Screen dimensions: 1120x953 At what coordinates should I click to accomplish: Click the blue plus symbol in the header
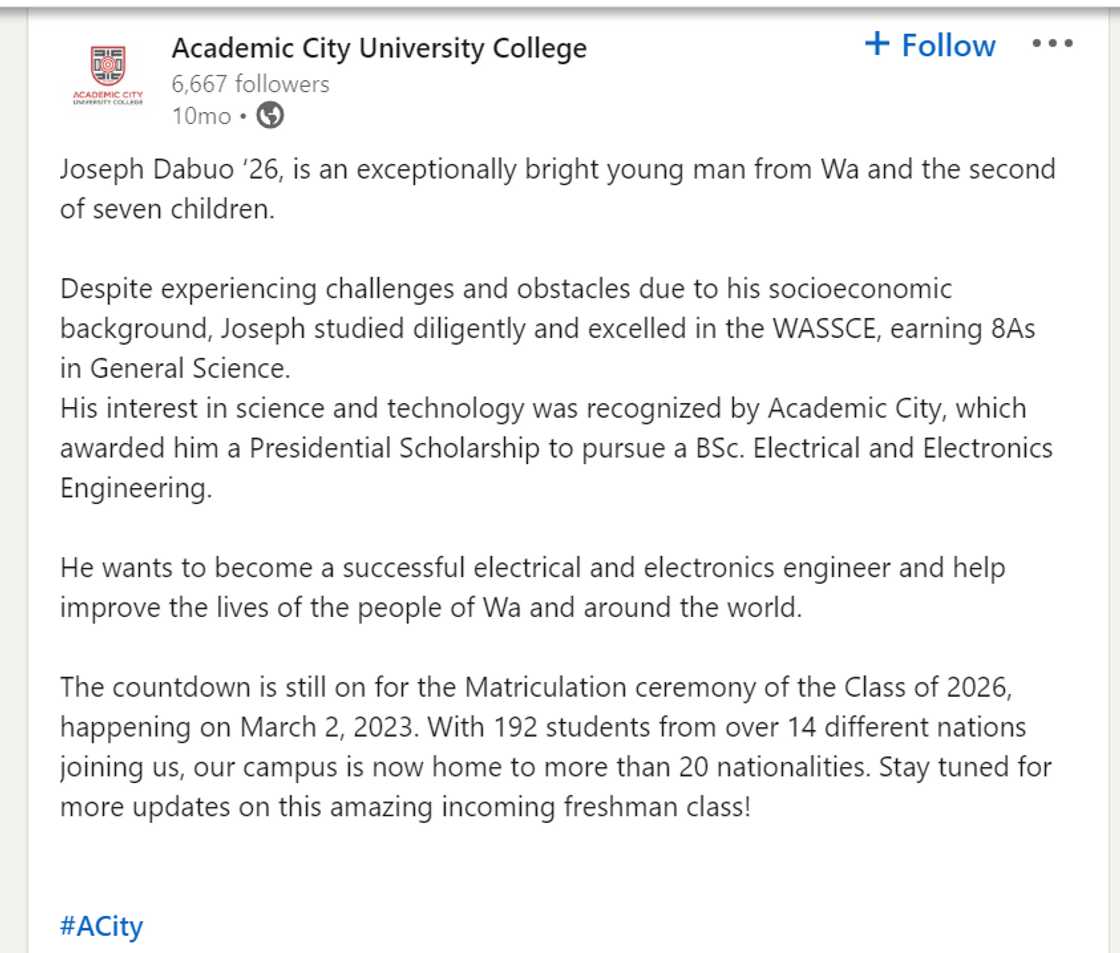click(879, 44)
